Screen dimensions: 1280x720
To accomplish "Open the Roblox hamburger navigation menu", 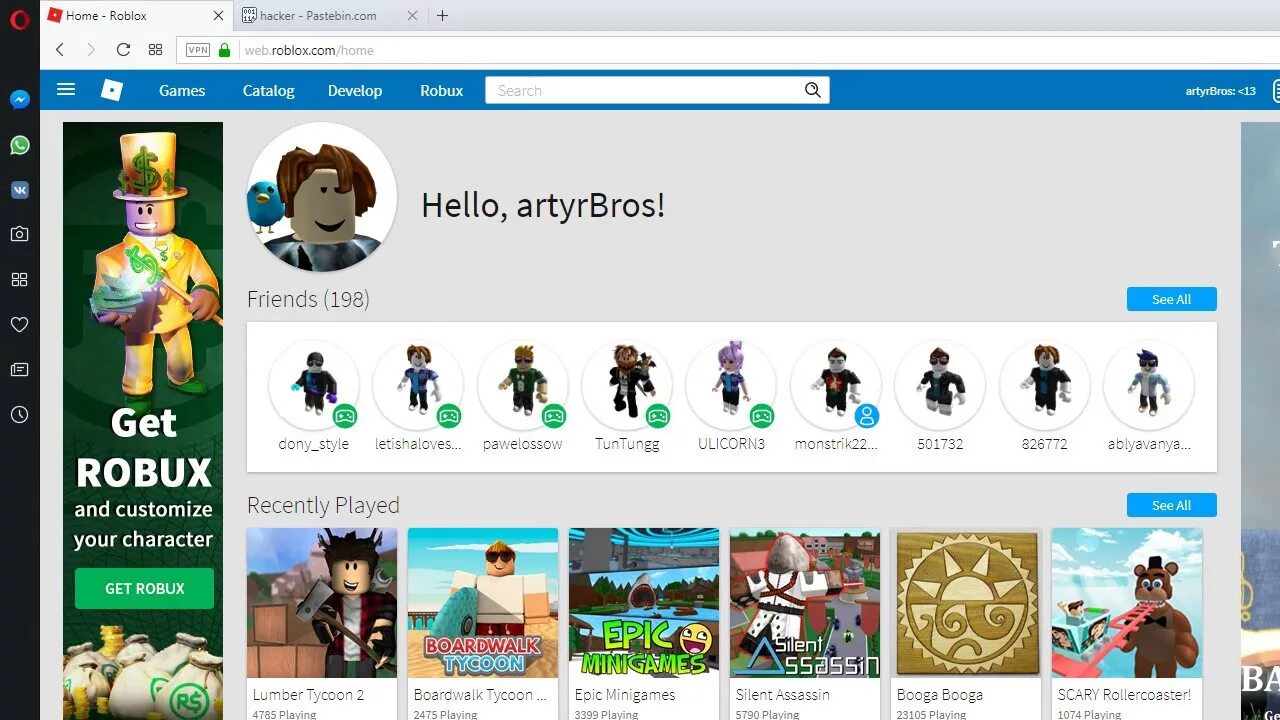I will pos(66,90).
